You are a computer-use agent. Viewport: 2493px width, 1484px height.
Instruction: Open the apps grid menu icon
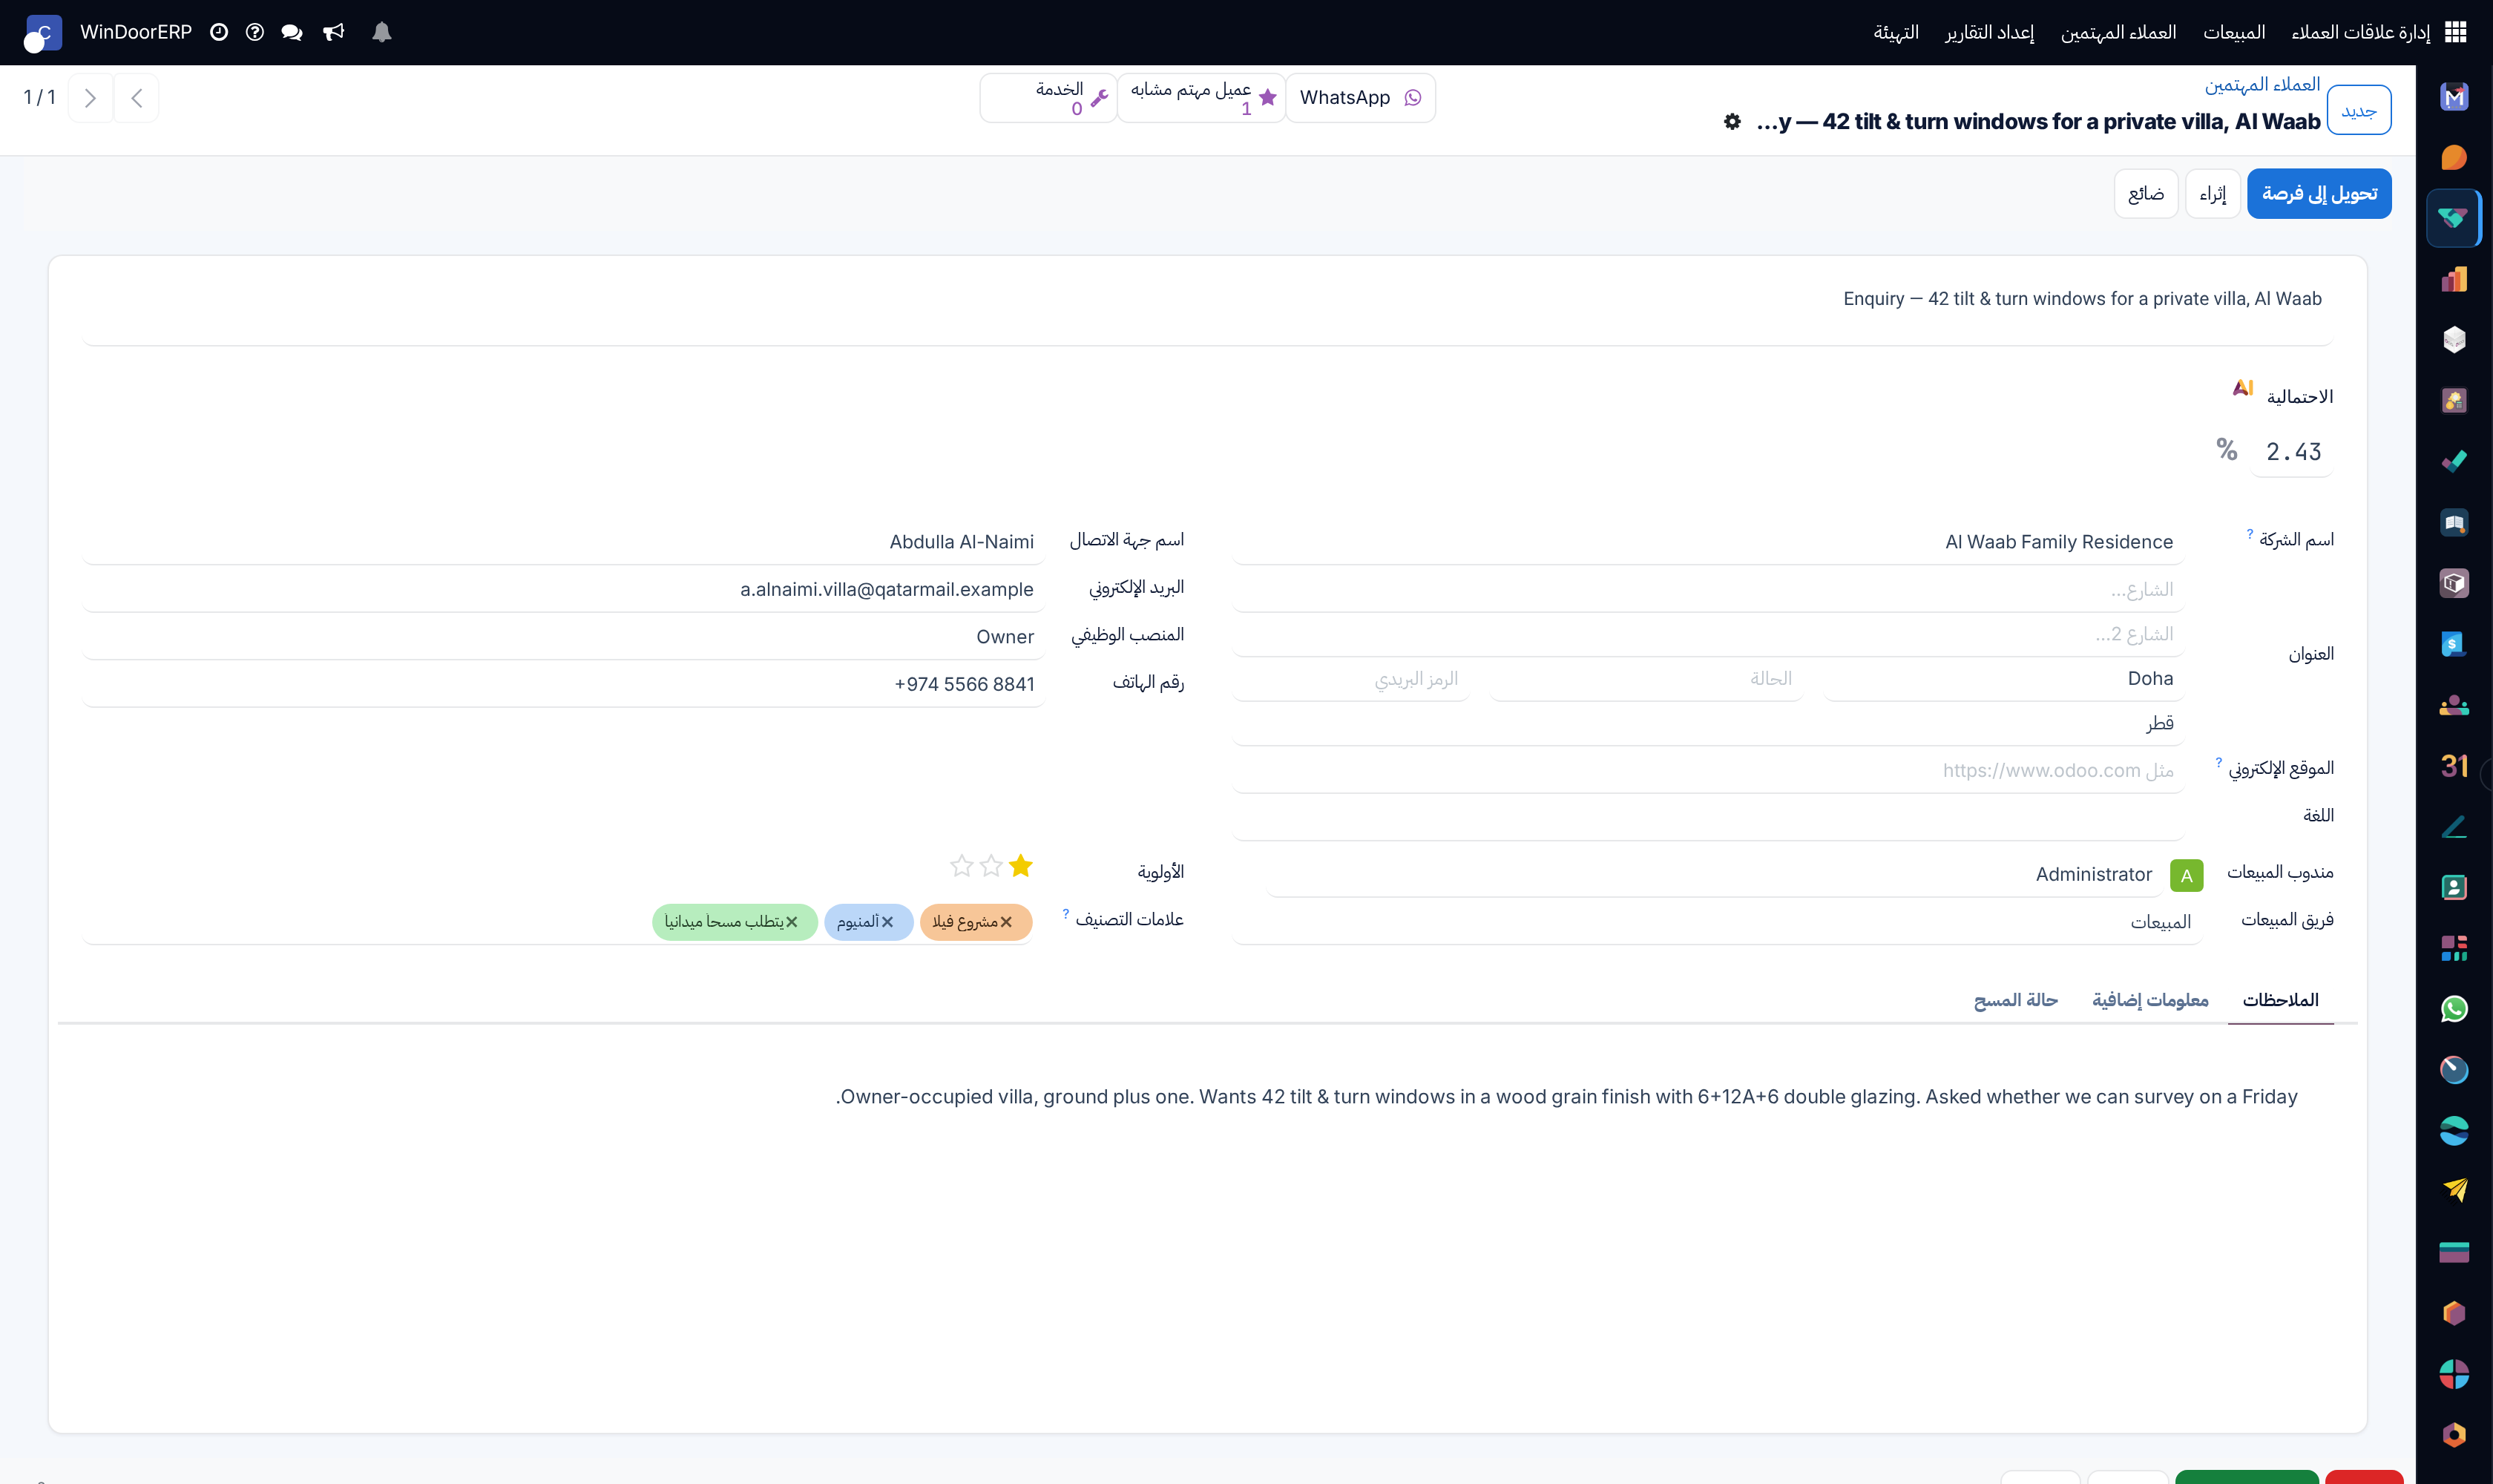point(2455,32)
